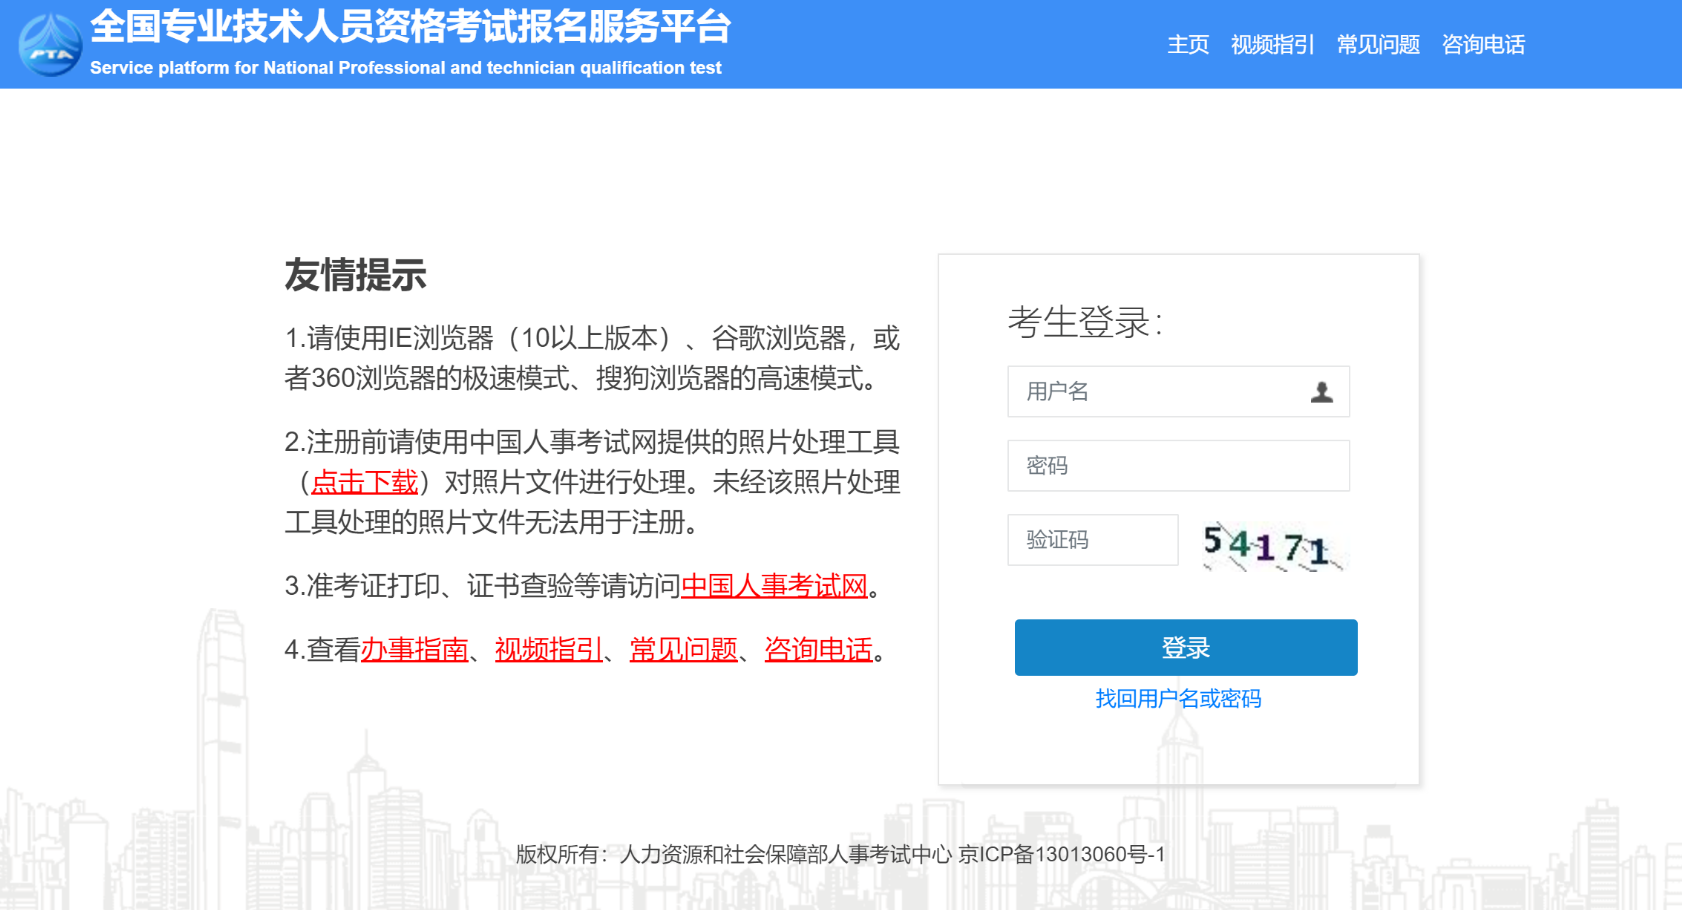Focus the 用户名 input field
1682x910 pixels.
point(1160,392)
